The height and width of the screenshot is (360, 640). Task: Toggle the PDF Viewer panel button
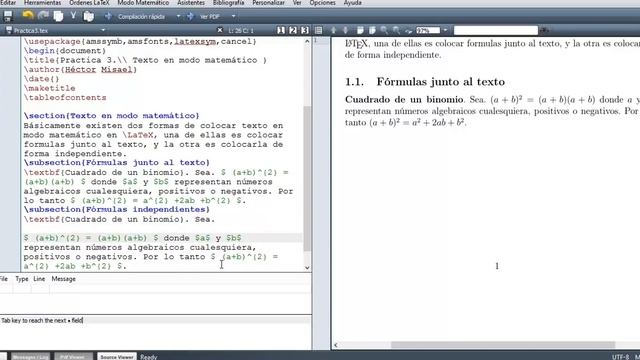(x=73, y=357)
